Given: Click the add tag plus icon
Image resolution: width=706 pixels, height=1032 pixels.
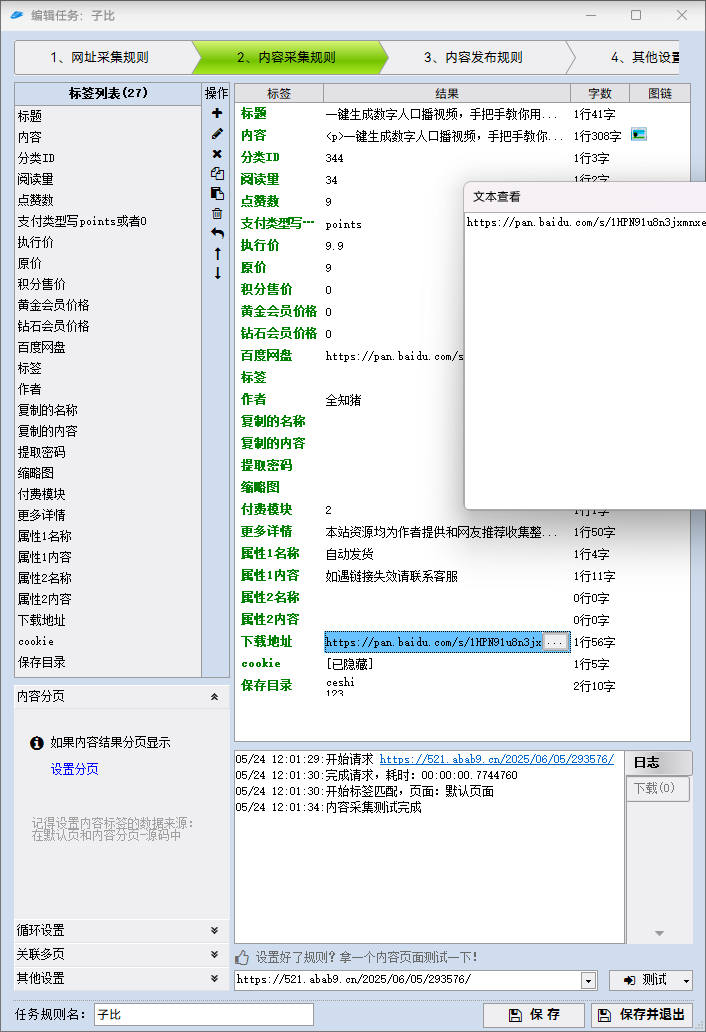Looking at the screenshot, I should [217, 113].
